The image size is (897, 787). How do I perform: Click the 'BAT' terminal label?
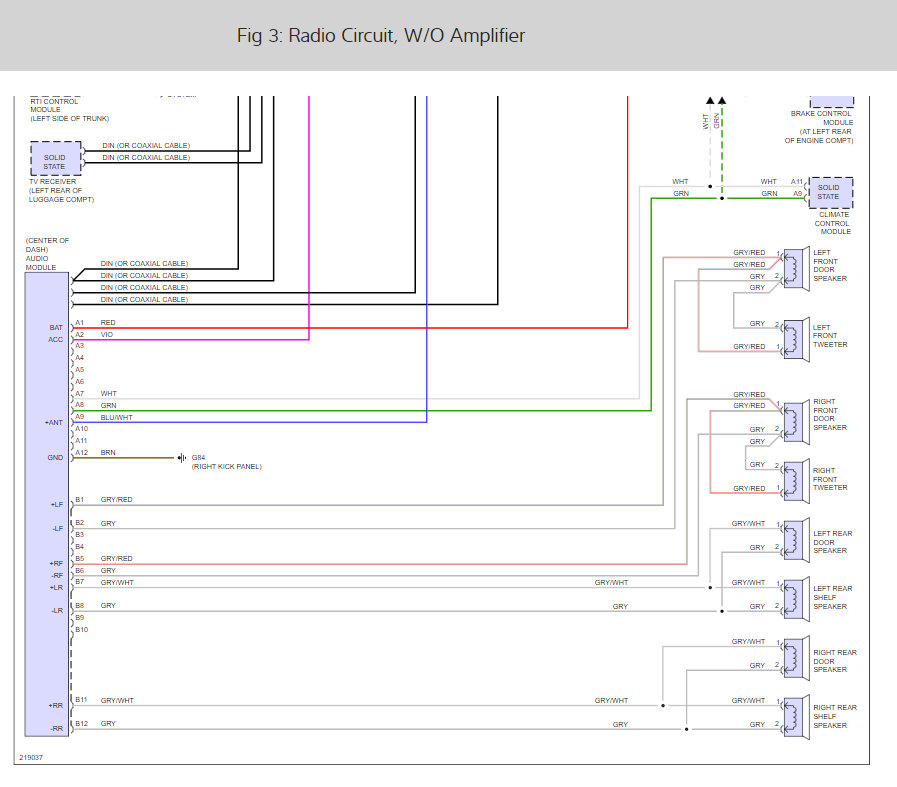point(56,328)
